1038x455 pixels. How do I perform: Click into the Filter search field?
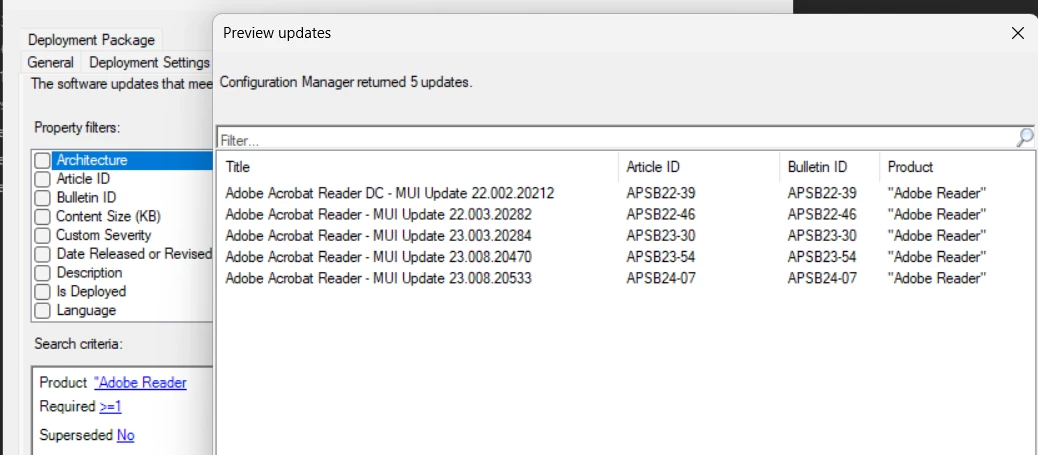(x=616, y=139)
